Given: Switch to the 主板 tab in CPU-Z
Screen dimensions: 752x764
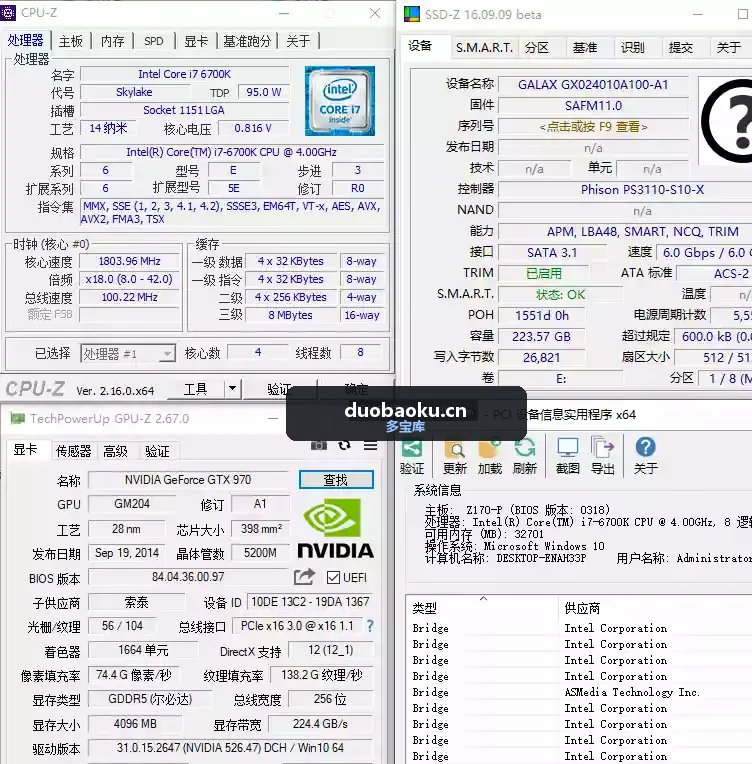Looking at the screenshot, I should (71, 41).
